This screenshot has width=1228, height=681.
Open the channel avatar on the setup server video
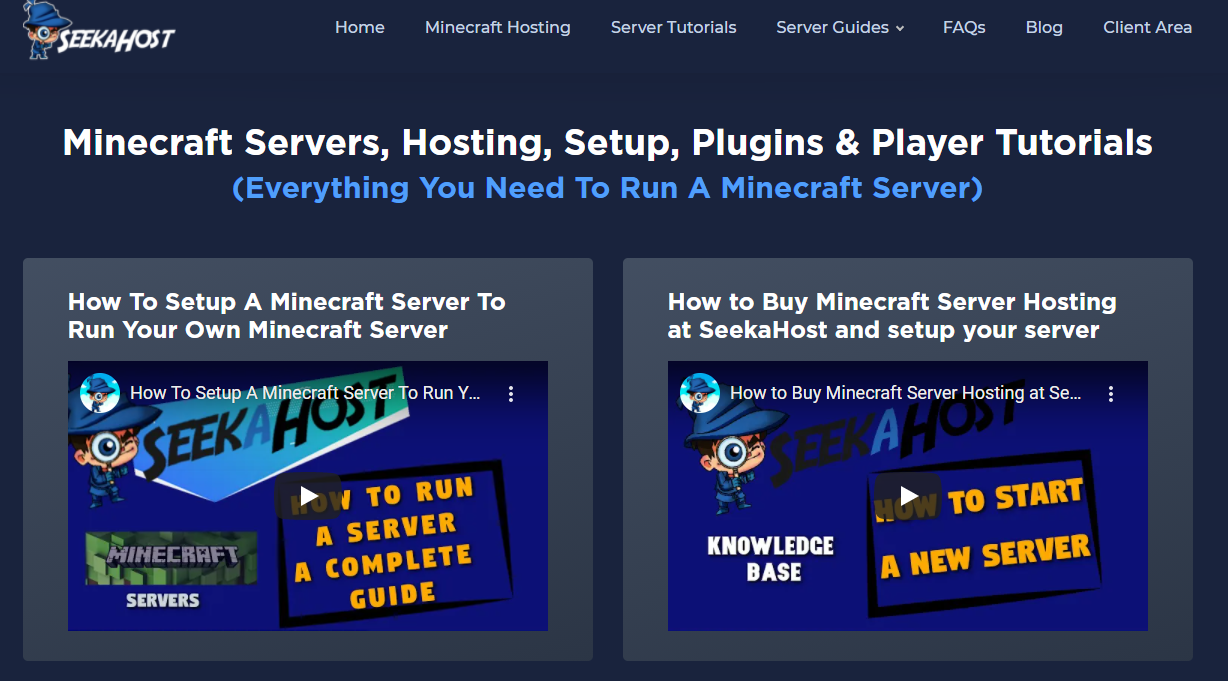[99, 393]
